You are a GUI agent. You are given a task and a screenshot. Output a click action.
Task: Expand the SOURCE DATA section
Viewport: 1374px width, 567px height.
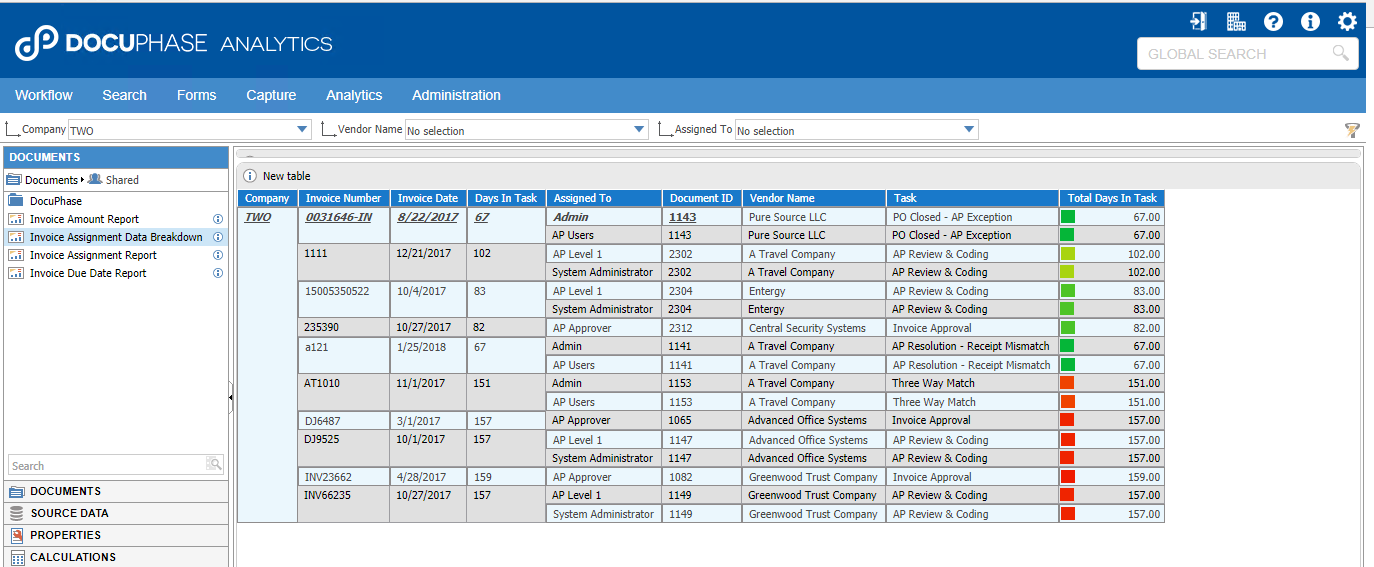point(116,513)
